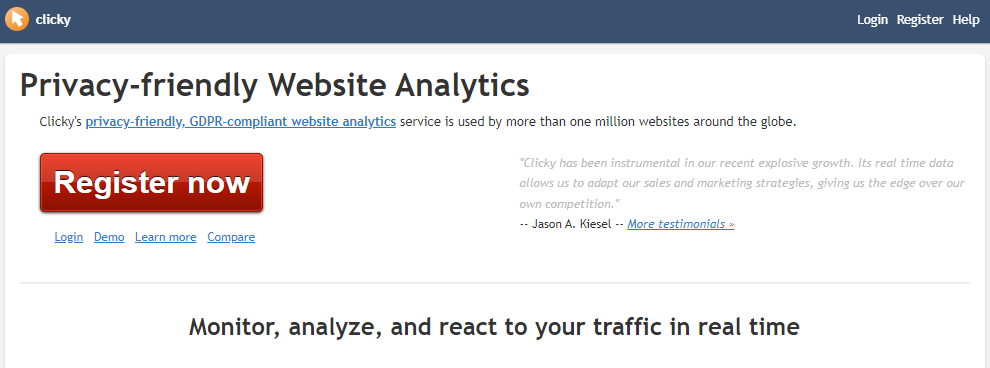Open Register in the top navigation bar

[920, 20]
